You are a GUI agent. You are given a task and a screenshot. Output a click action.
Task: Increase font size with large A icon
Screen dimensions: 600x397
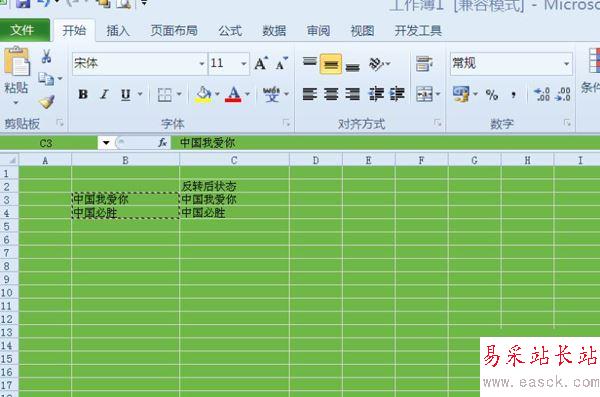pos(261,64)
